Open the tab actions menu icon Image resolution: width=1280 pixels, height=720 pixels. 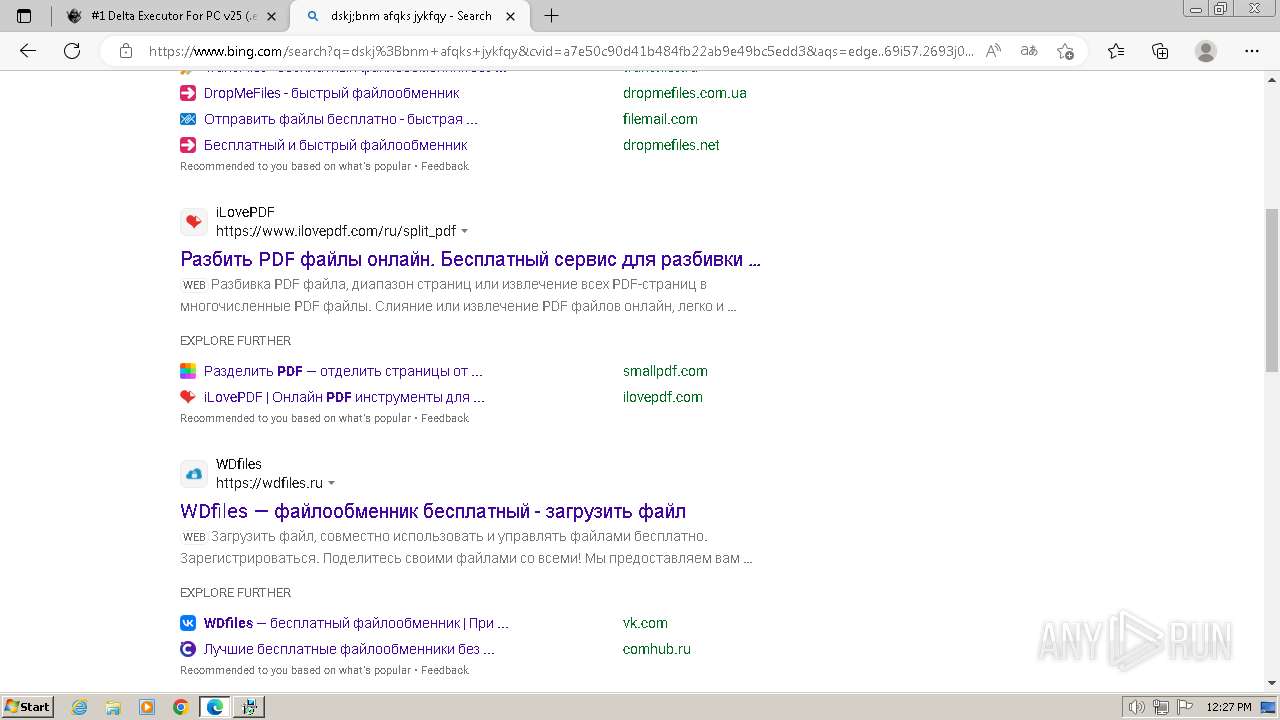click(24, 16)
